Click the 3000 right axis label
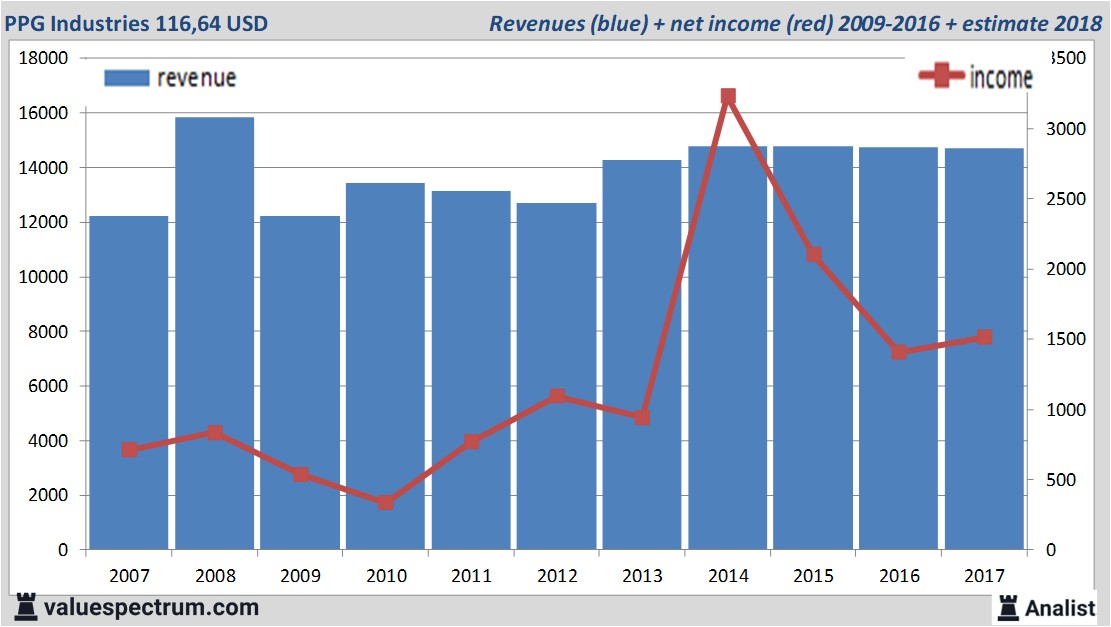This screenshot has width=1111, height=627. point(1066,129)
